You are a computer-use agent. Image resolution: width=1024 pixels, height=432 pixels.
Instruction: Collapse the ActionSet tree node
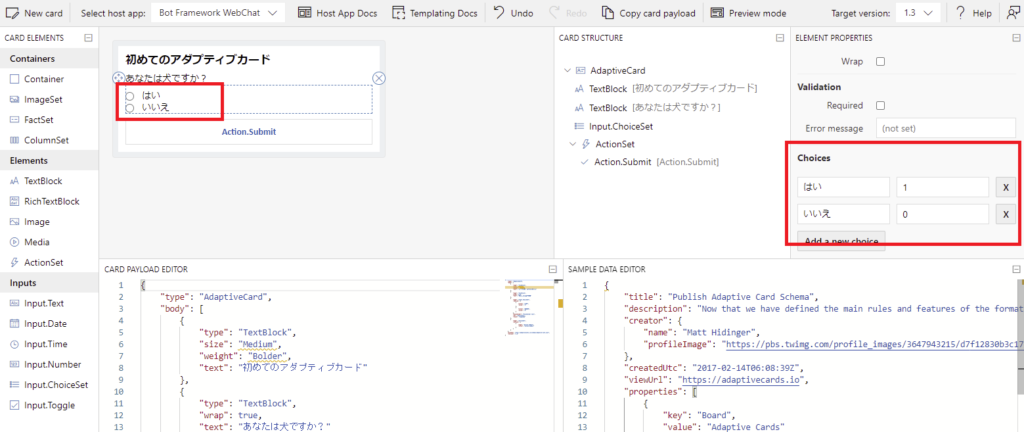(x=573, y=144)
